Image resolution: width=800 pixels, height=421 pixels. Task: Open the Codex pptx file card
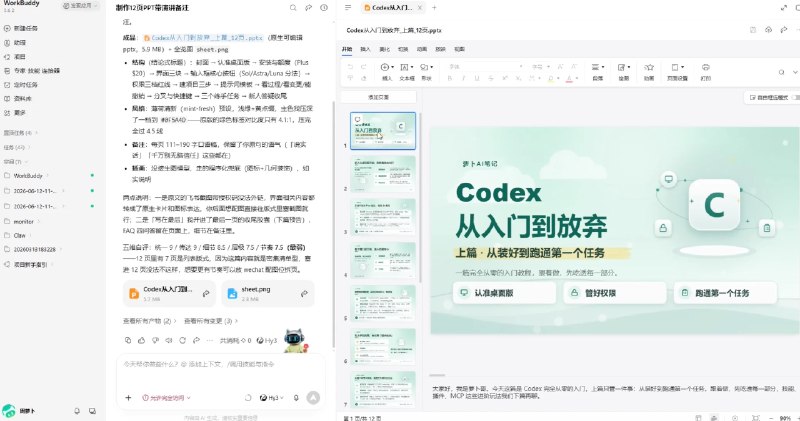tap(169, 293)
